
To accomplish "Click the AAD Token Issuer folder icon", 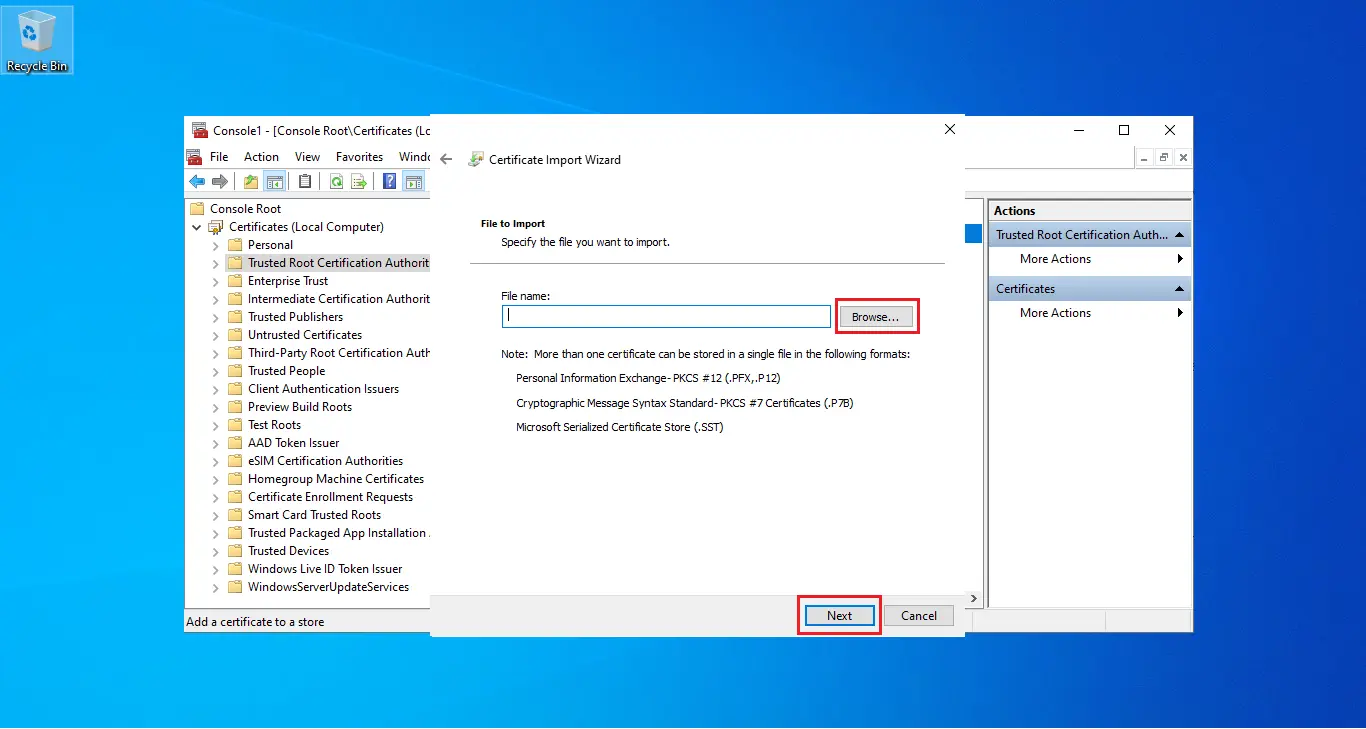I will click(x=235, y=443).
